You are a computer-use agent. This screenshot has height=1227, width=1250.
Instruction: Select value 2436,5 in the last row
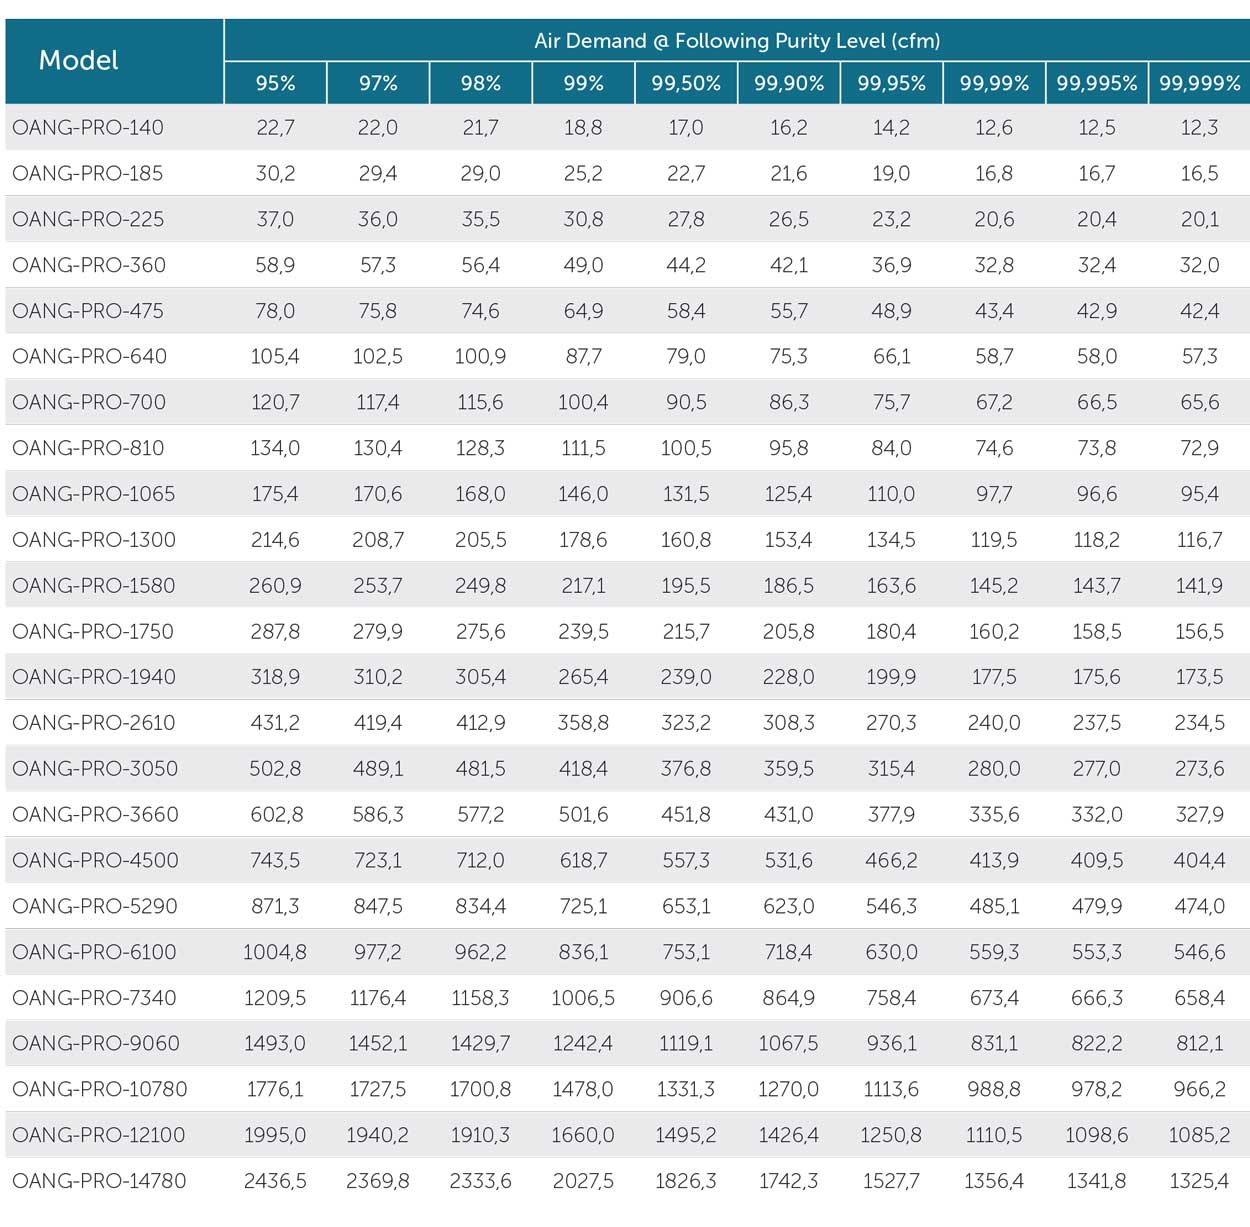click(x=275, y=1180)
